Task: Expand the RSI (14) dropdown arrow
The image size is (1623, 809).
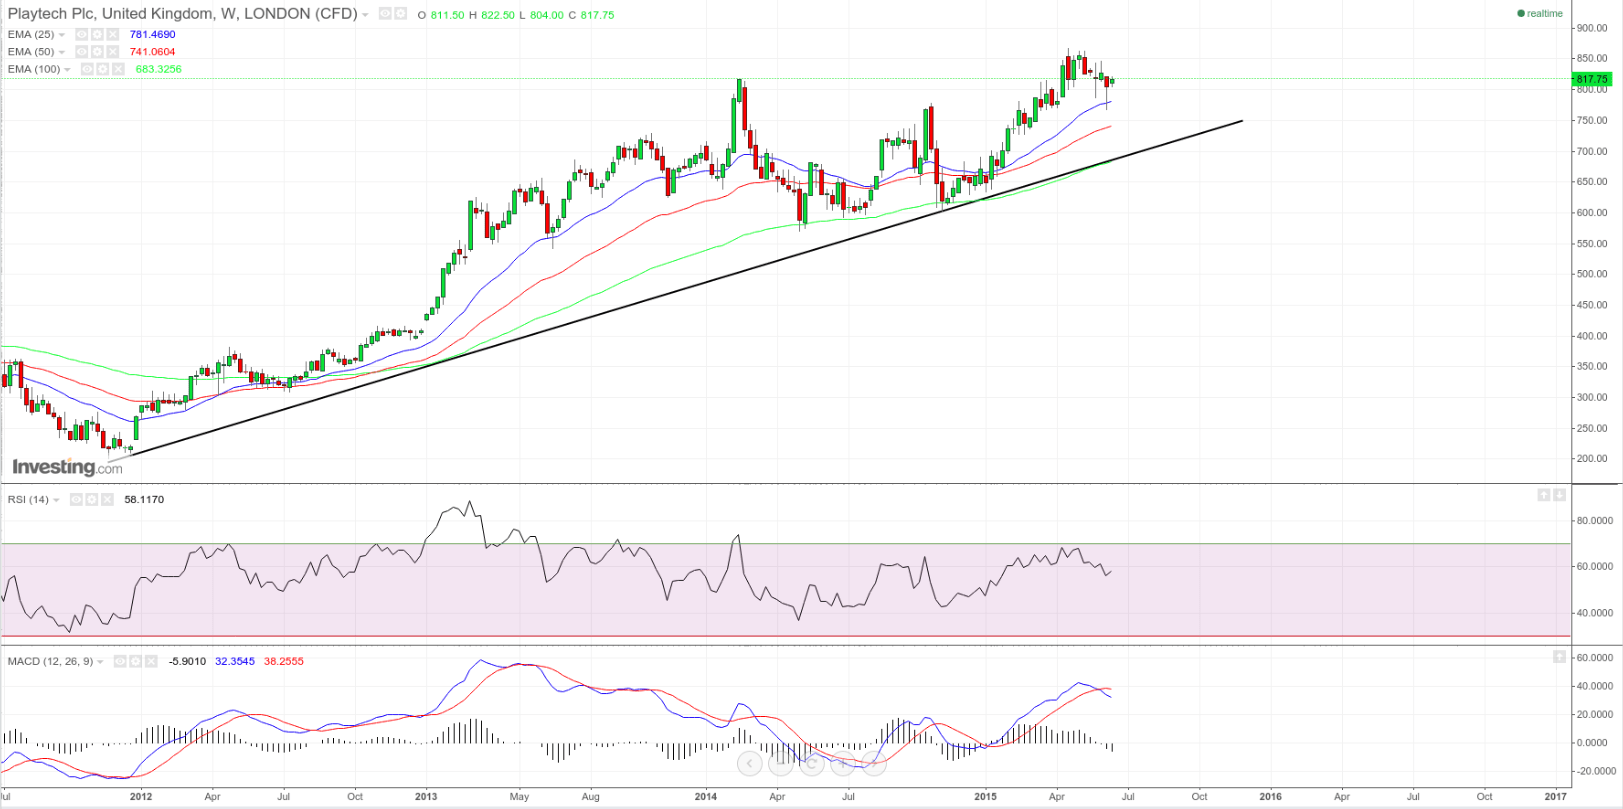Action: pos(56,500)
